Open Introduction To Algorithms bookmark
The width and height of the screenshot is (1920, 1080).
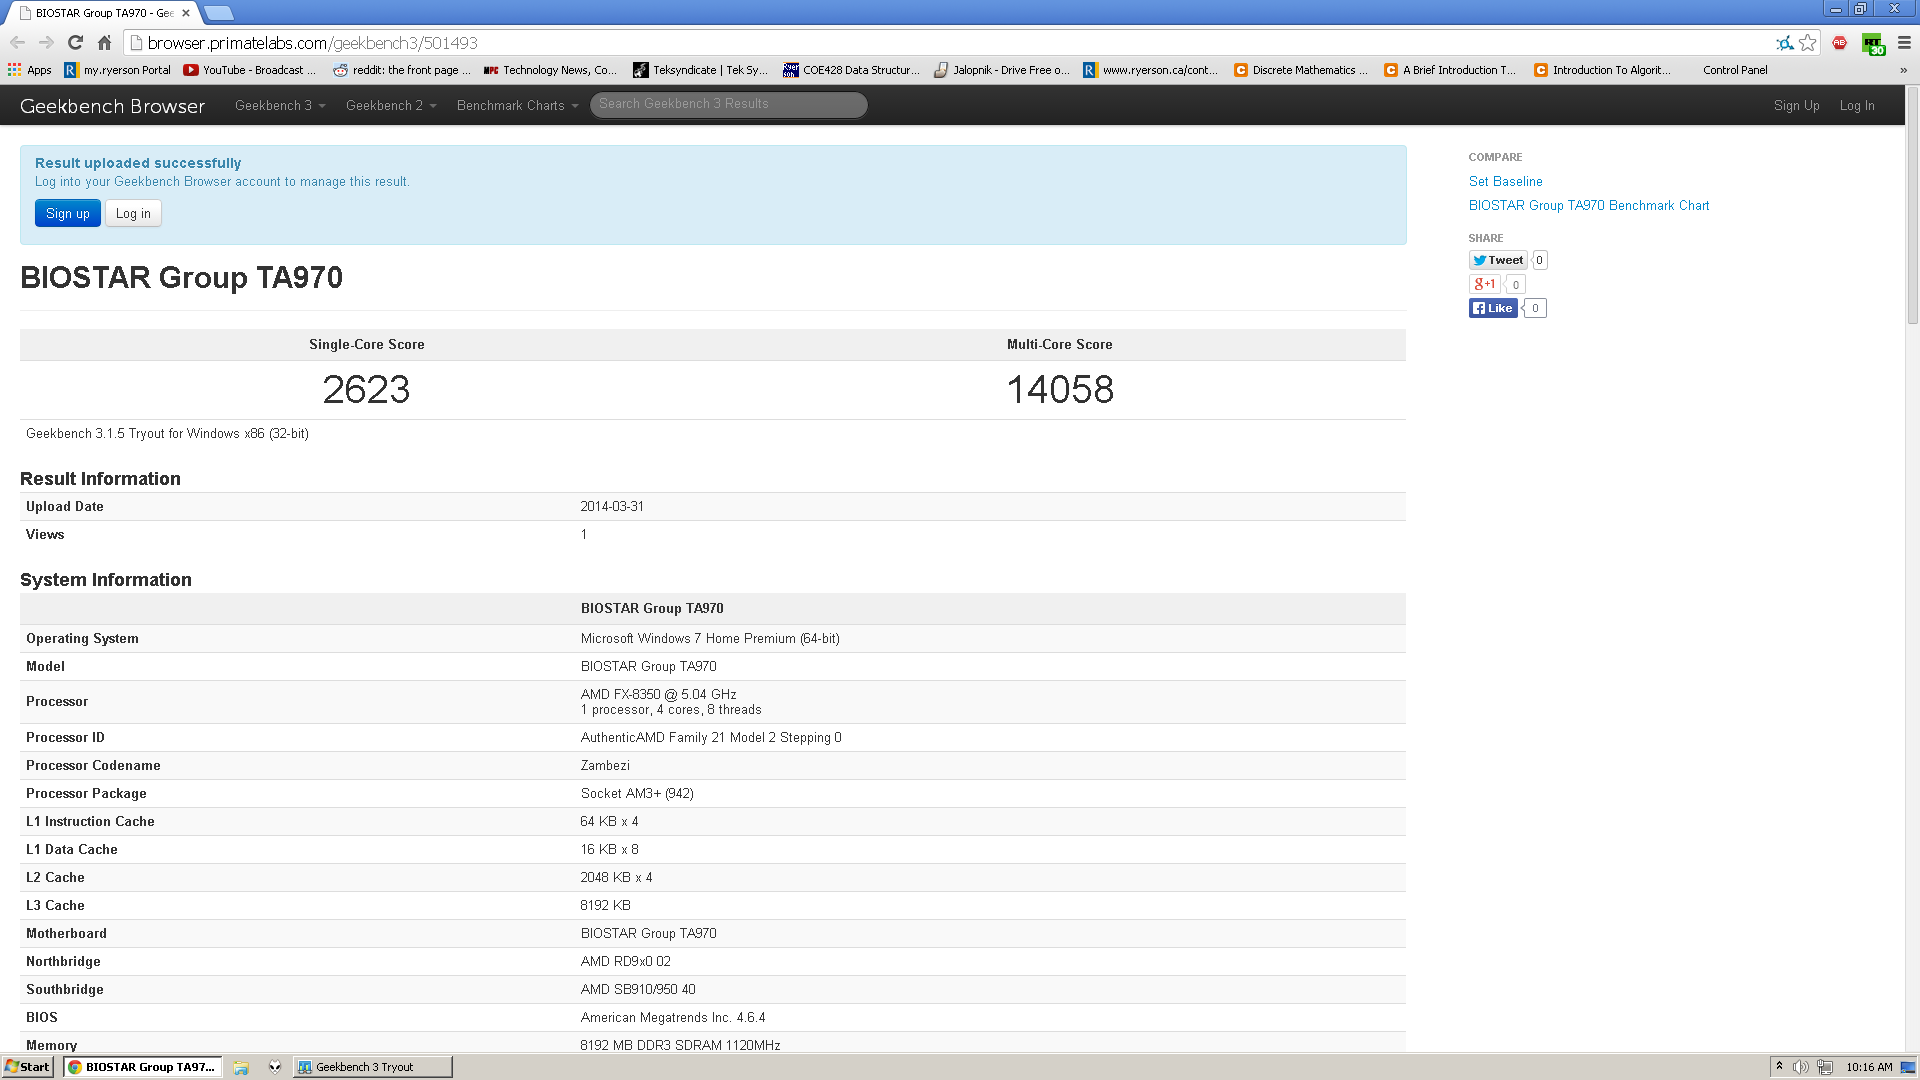click(x=1602, y=70)
